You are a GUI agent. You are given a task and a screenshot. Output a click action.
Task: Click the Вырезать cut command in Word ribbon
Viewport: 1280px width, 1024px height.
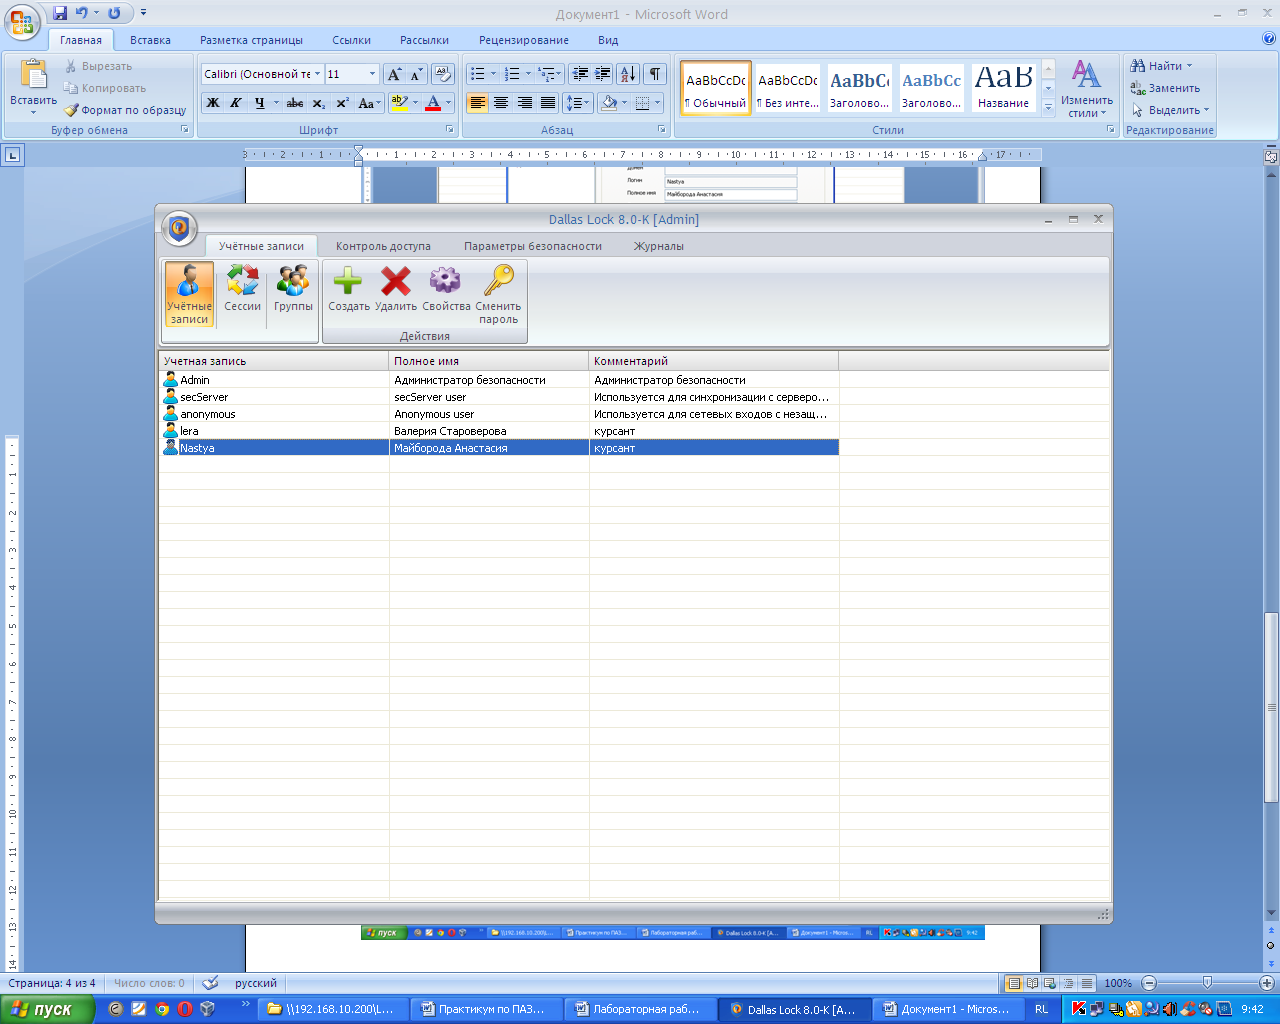point(98,66)
